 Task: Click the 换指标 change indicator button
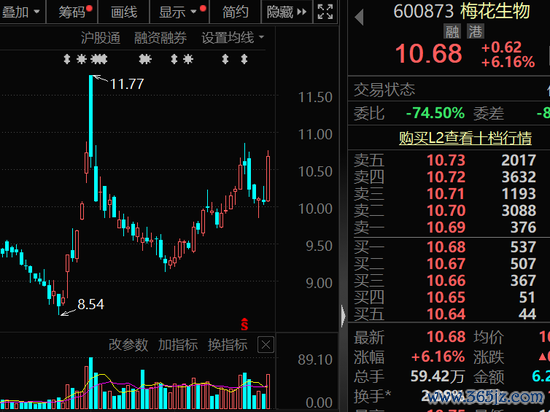(228, 345)
